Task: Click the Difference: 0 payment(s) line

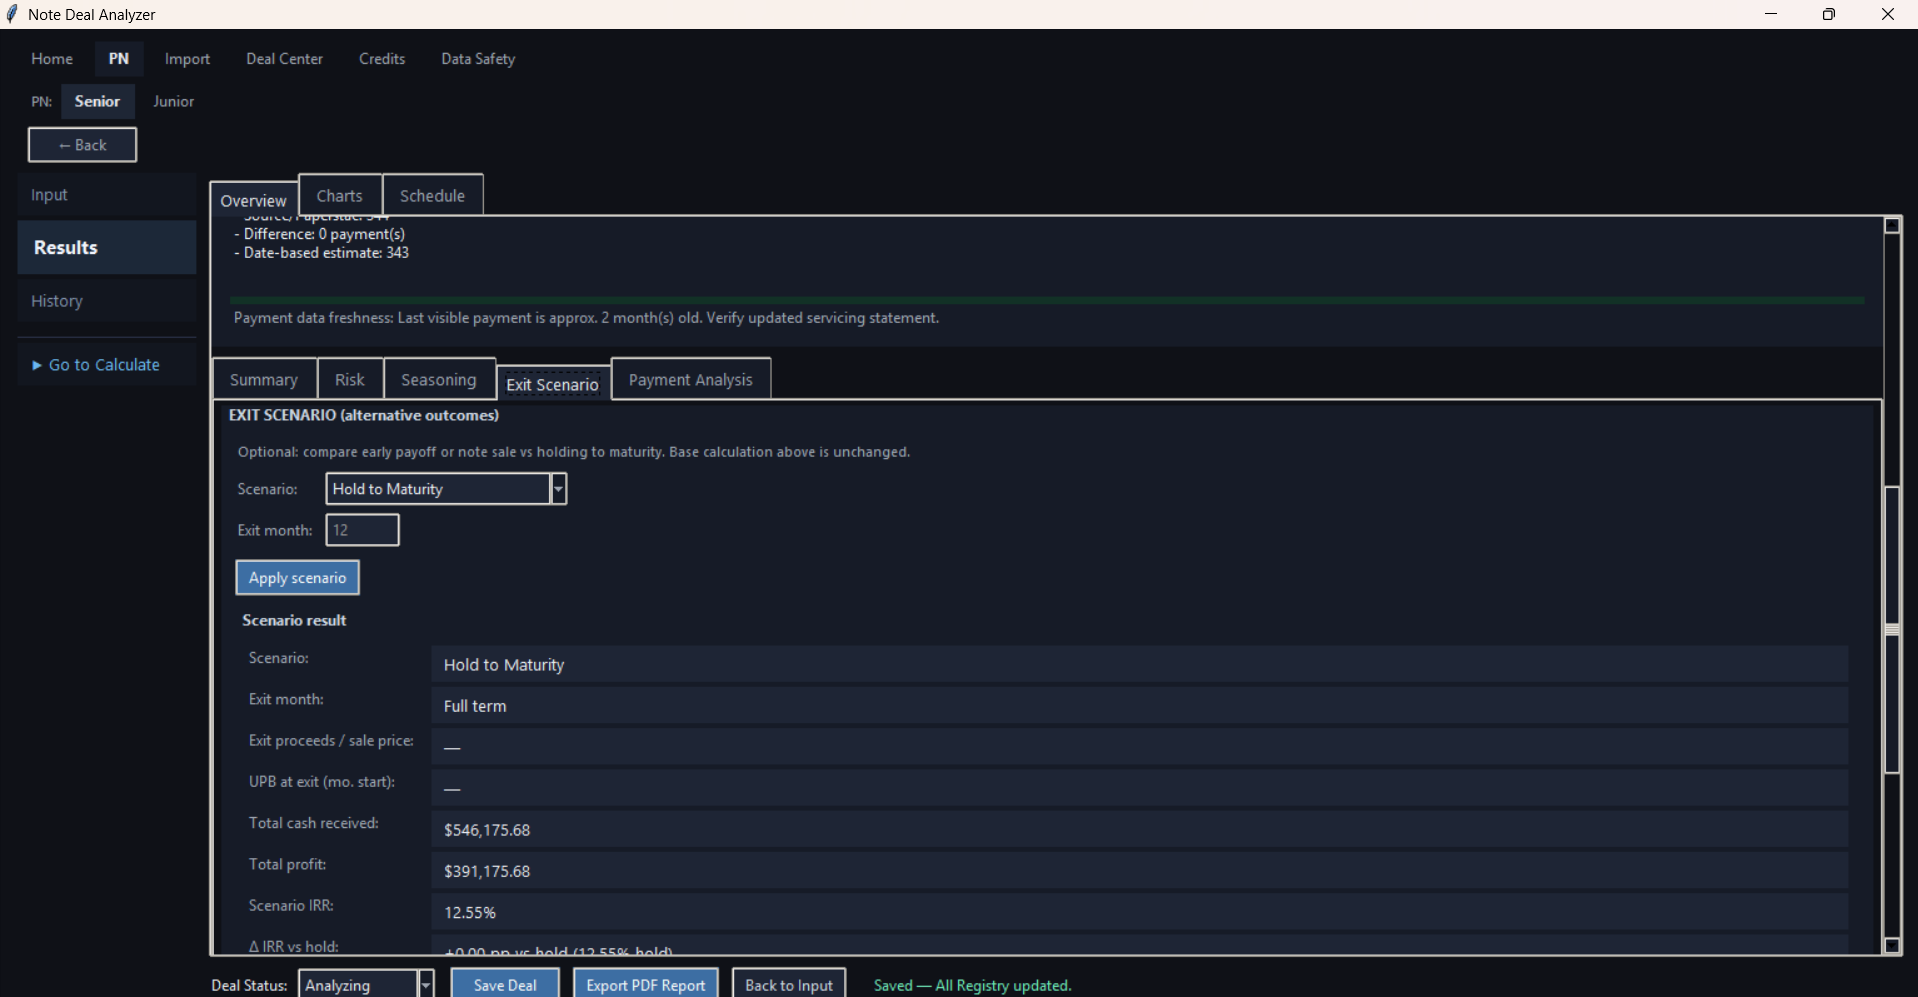Action: 320,234
